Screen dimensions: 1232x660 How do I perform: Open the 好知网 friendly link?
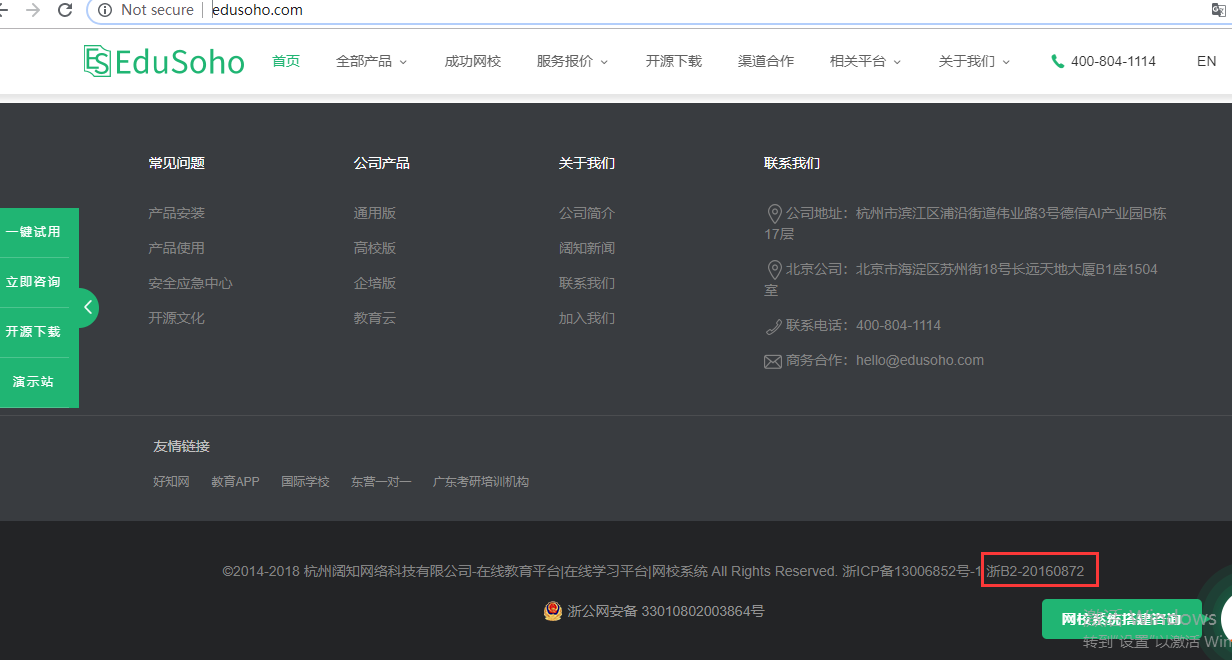[x=171, y=481]
